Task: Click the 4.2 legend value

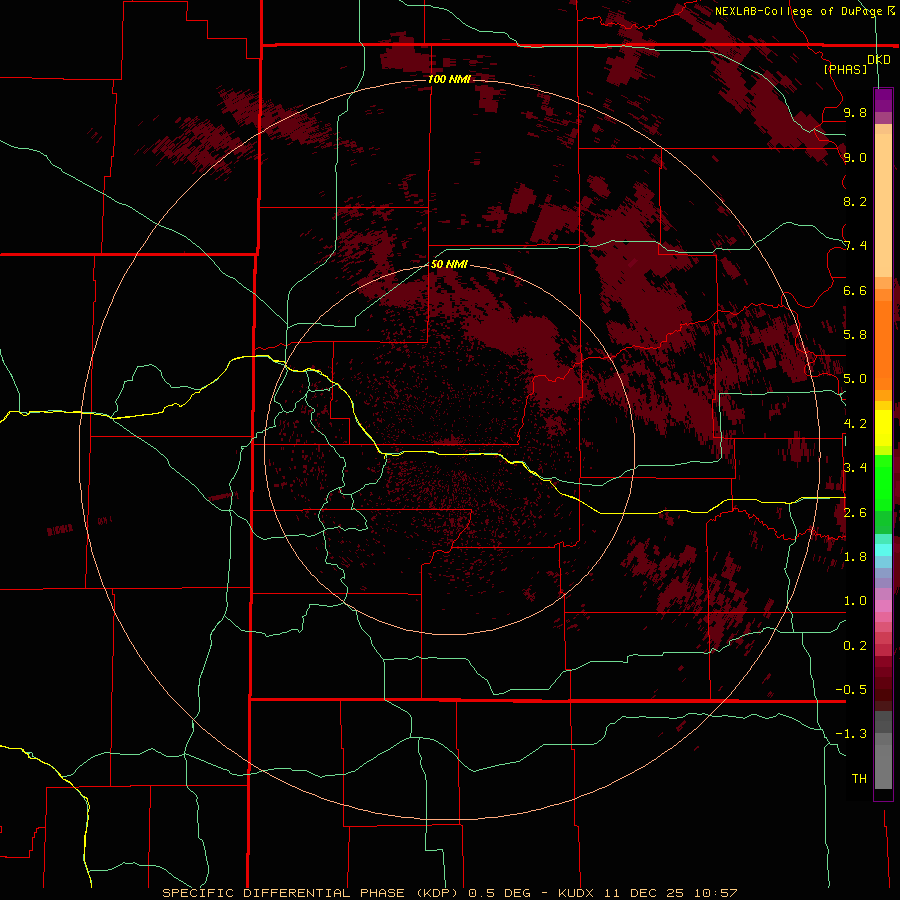Action: [x=855, y=424]
